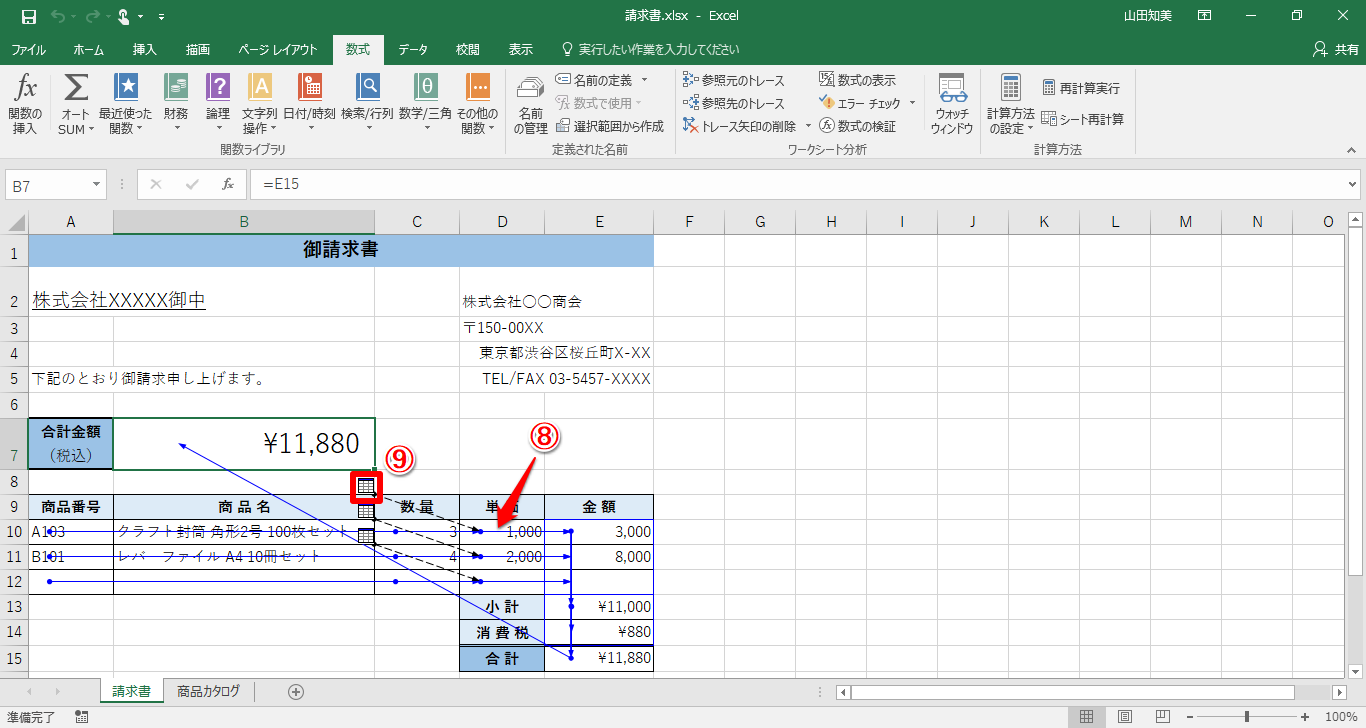Click the horizontal scrollbar track
This screenshot has width=1366, height=728.
[x=1092, y=692]
